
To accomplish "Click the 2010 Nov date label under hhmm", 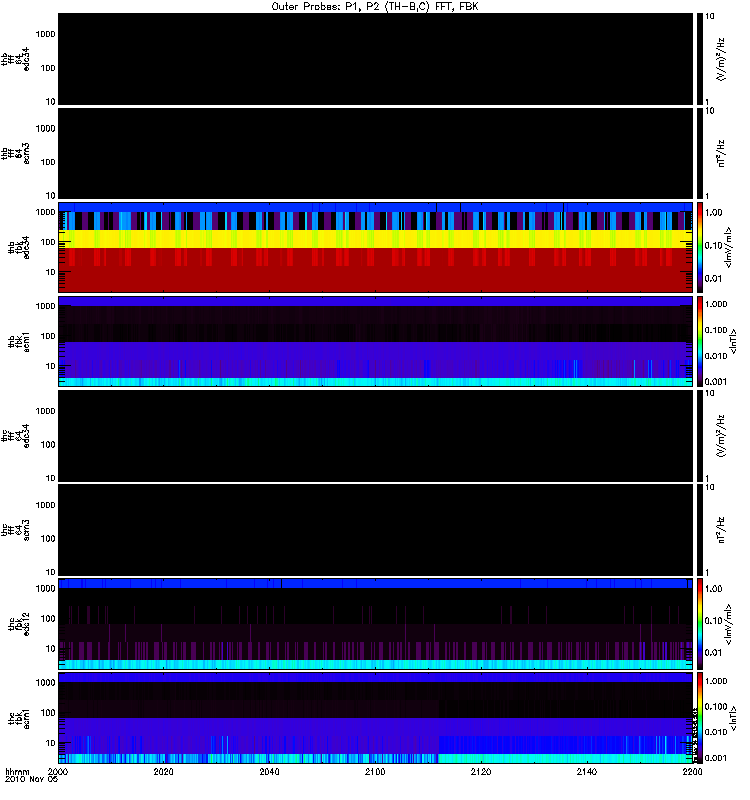I will click(x=31, y=779).
